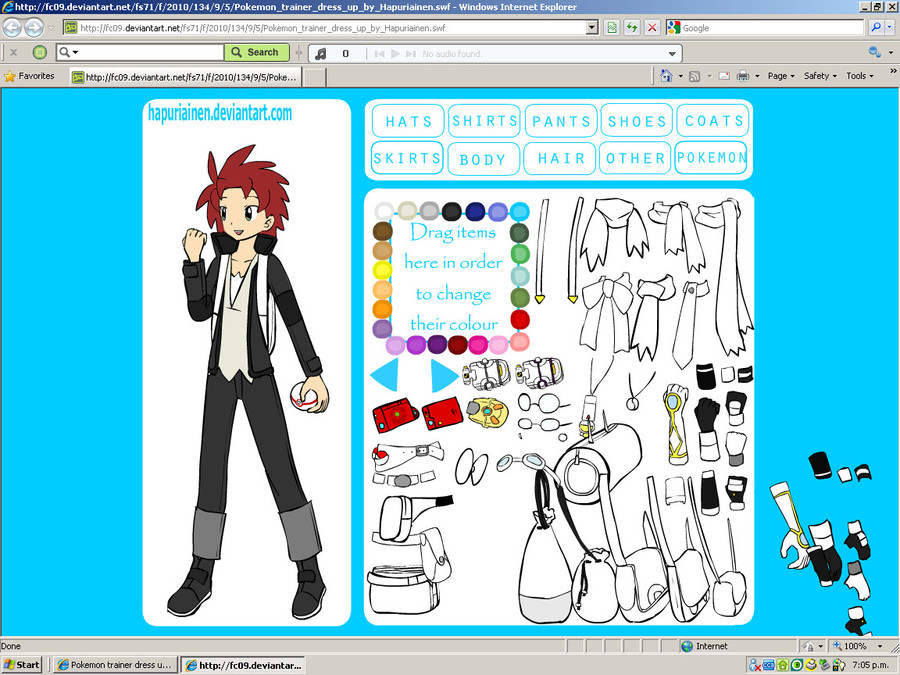Viewport: 900px width, 675px height.
Task: Open a new blank browser tab
Action: click(315, 77)
